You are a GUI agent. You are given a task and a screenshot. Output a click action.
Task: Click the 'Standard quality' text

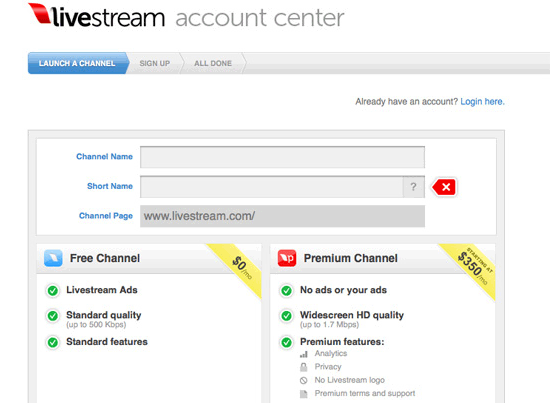tap(104, 315)
